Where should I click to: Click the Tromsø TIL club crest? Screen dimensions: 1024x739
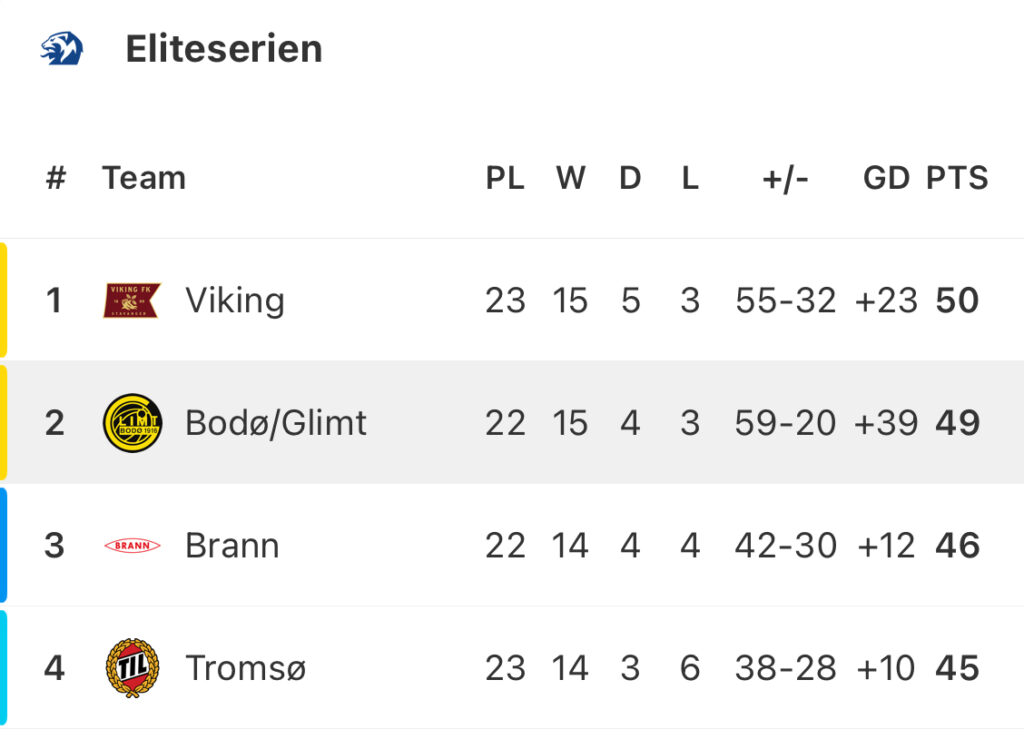tap(133, 668)
